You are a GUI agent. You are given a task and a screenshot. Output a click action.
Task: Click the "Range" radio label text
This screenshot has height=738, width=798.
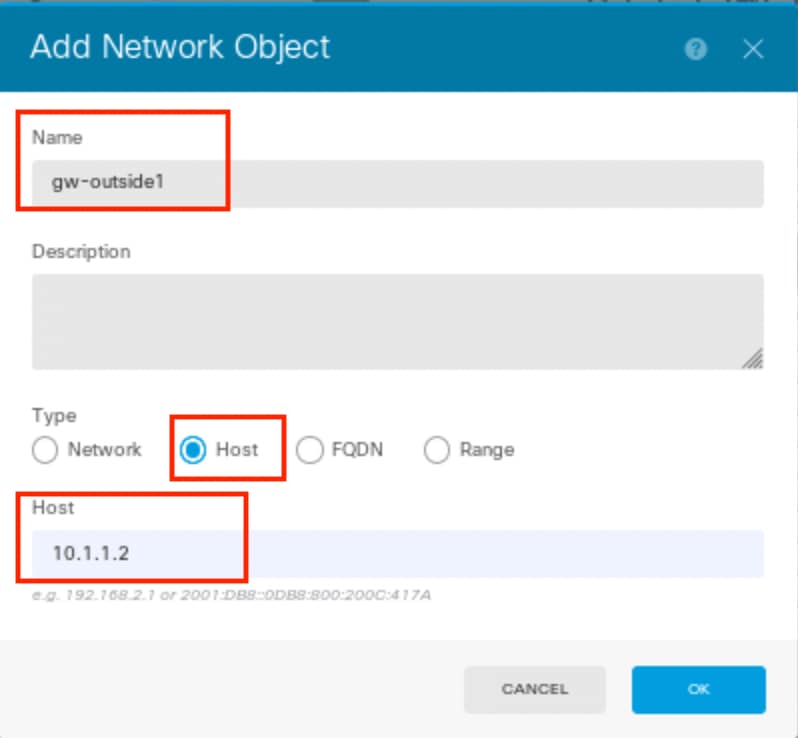point(487,450)
